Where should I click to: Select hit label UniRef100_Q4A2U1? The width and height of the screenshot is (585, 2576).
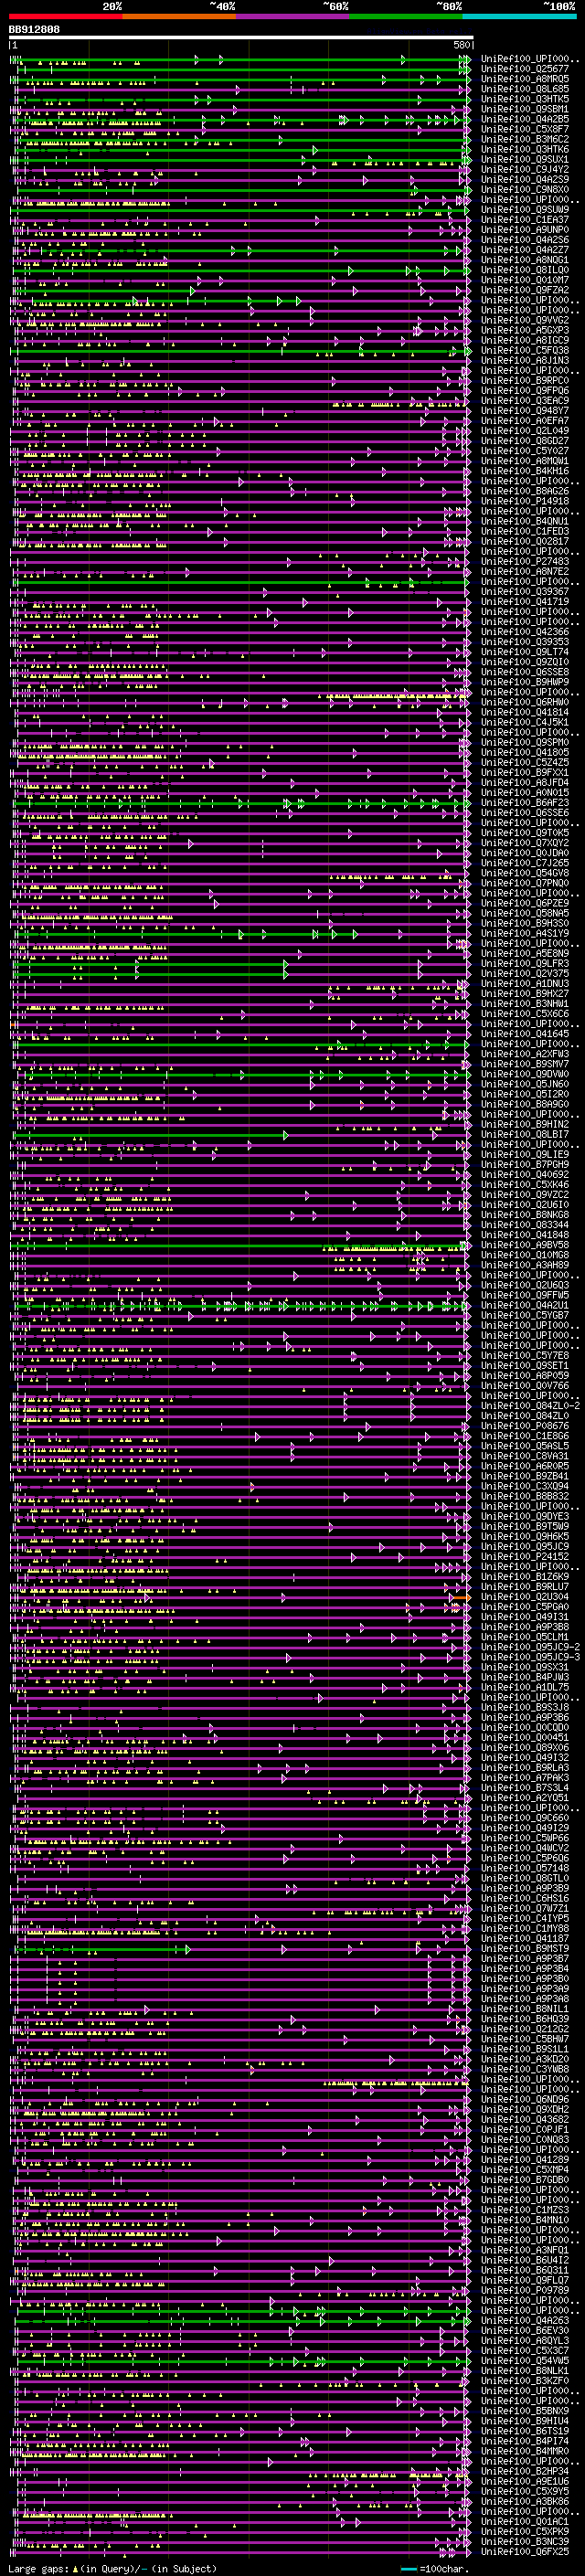[x=525, y=1305]
